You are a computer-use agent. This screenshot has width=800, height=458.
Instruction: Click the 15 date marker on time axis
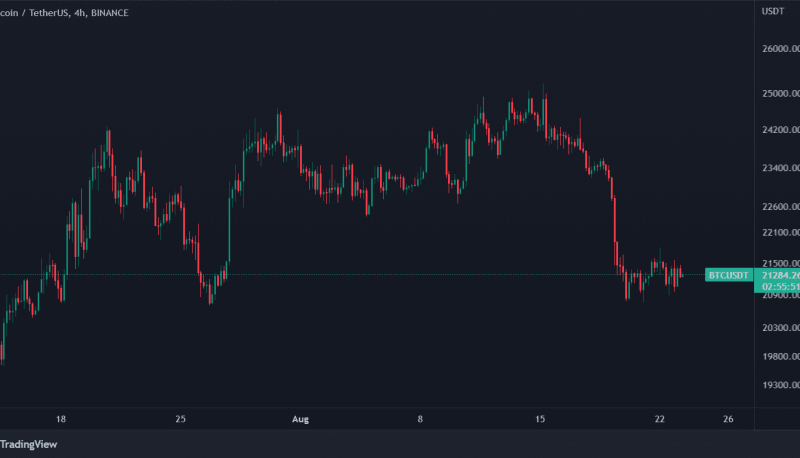pos(540,419)
